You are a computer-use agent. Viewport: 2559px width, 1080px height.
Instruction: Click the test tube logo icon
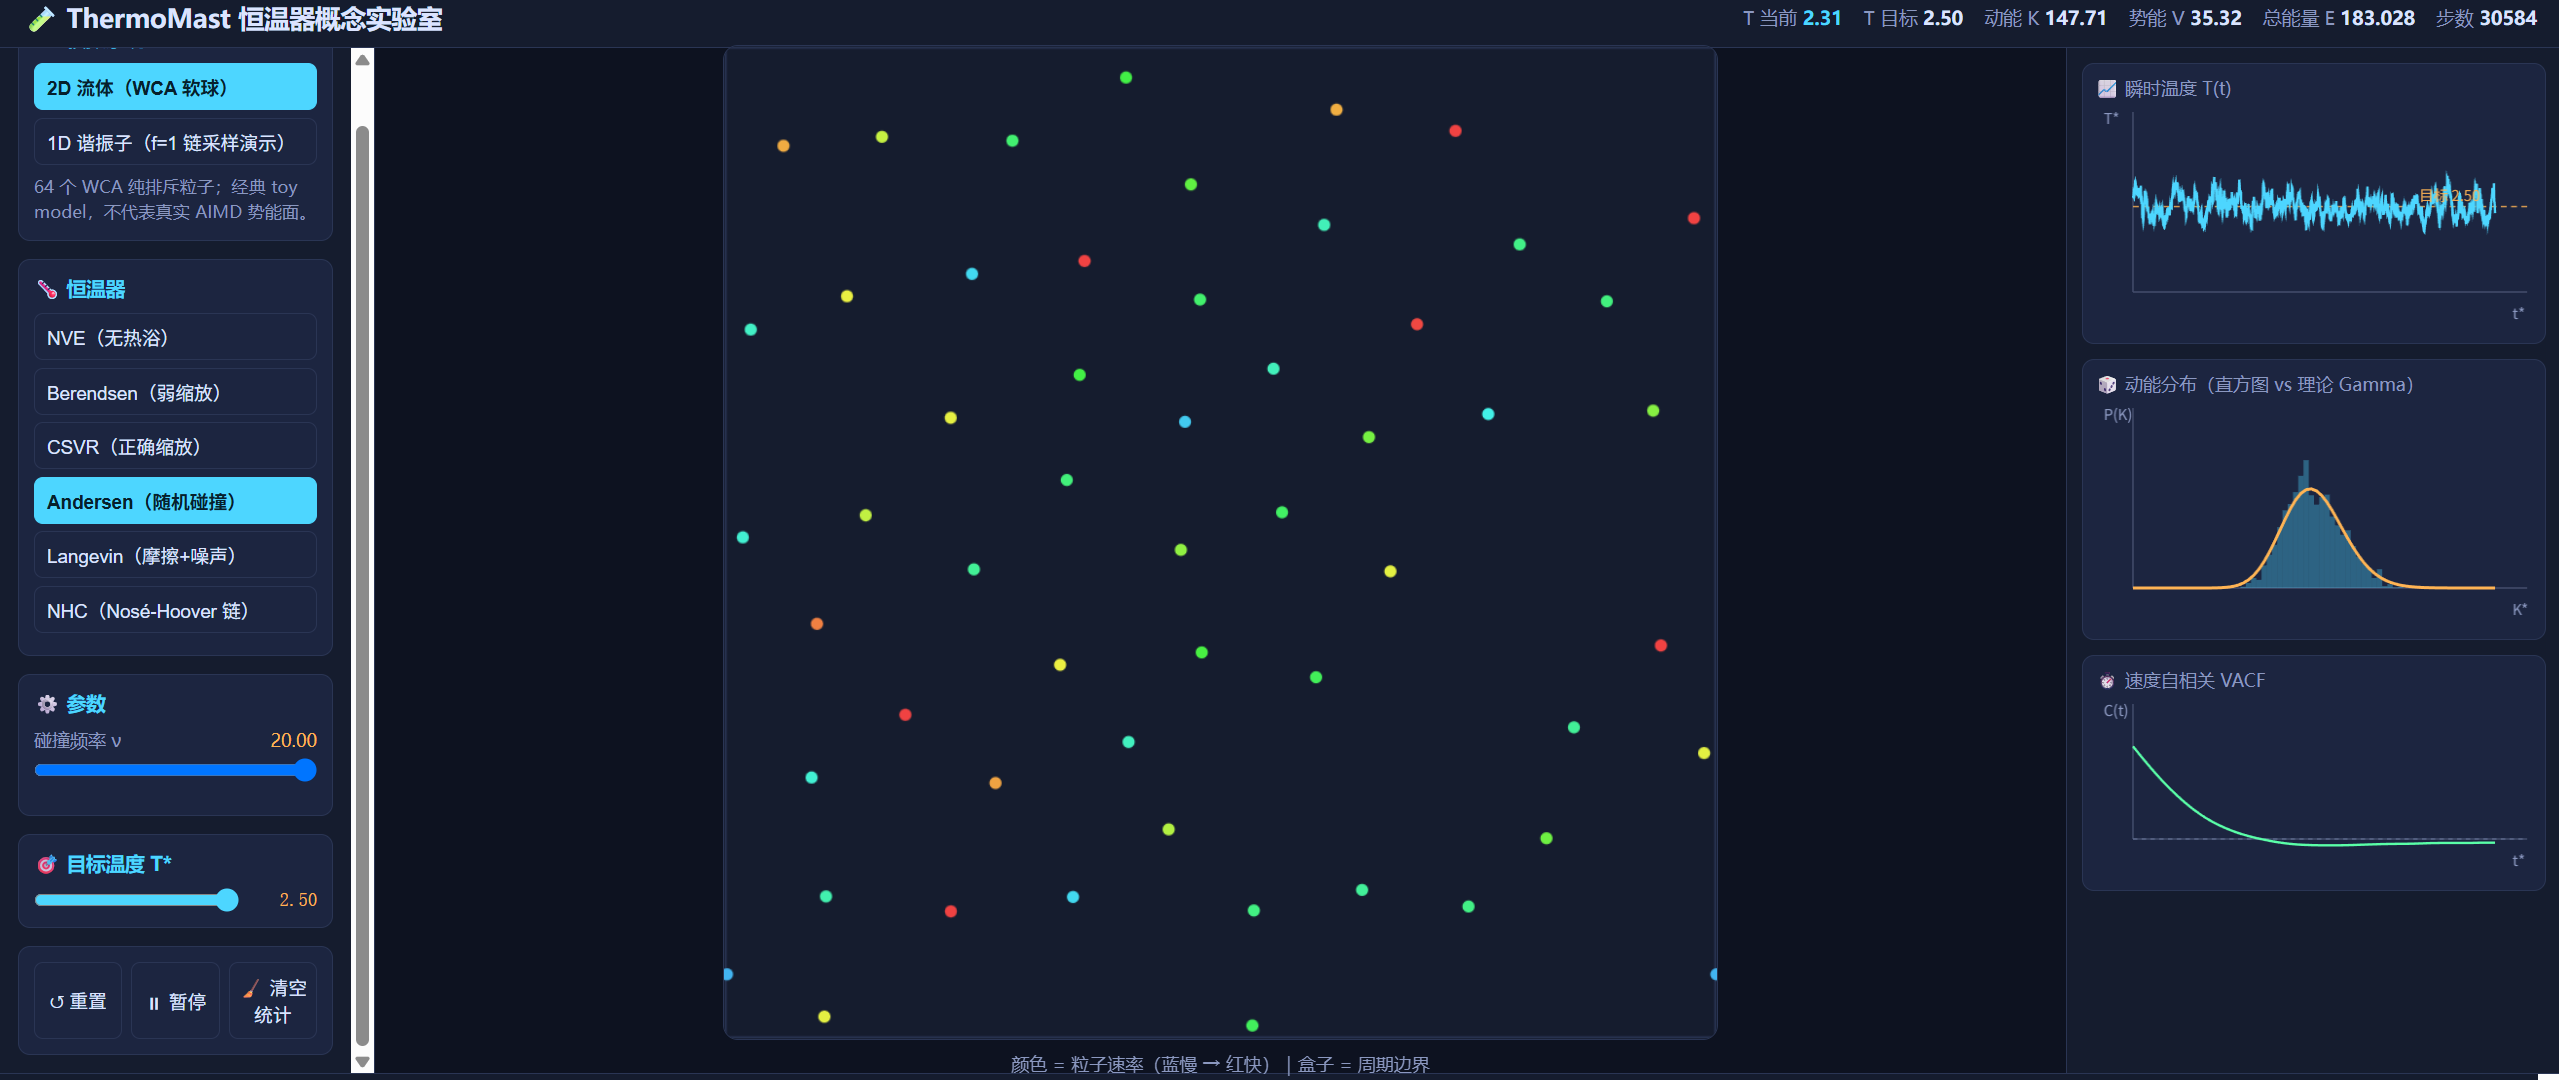click(41, 19)
